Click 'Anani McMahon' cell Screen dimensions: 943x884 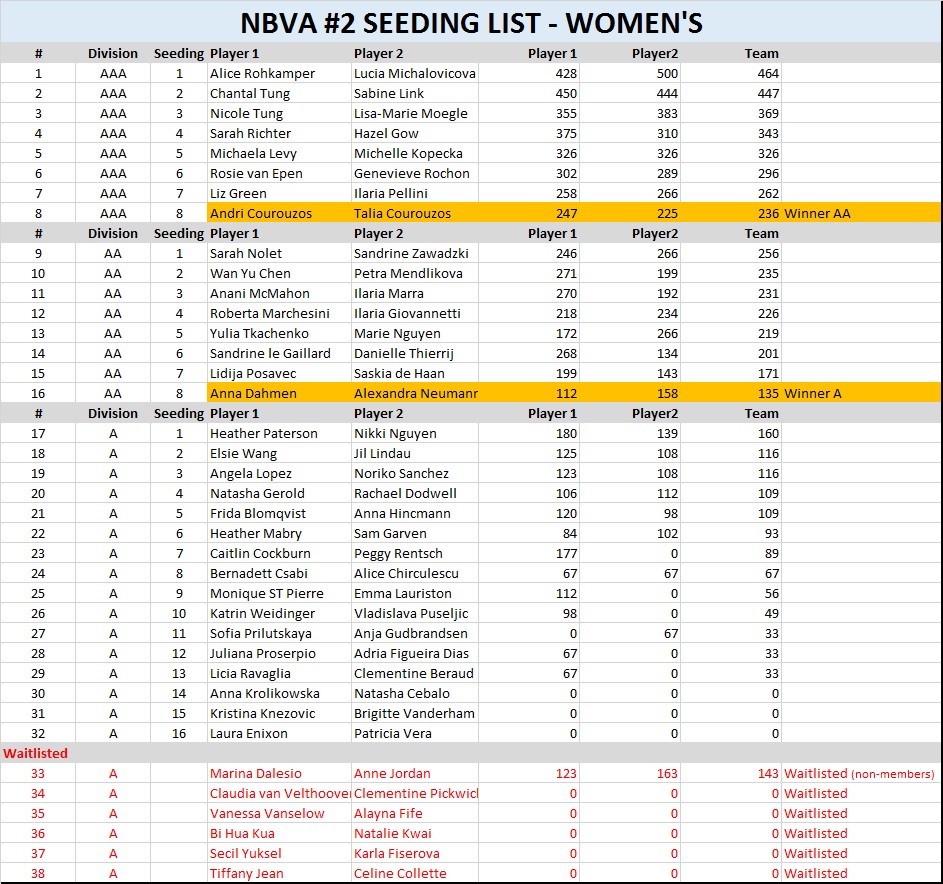279,293
